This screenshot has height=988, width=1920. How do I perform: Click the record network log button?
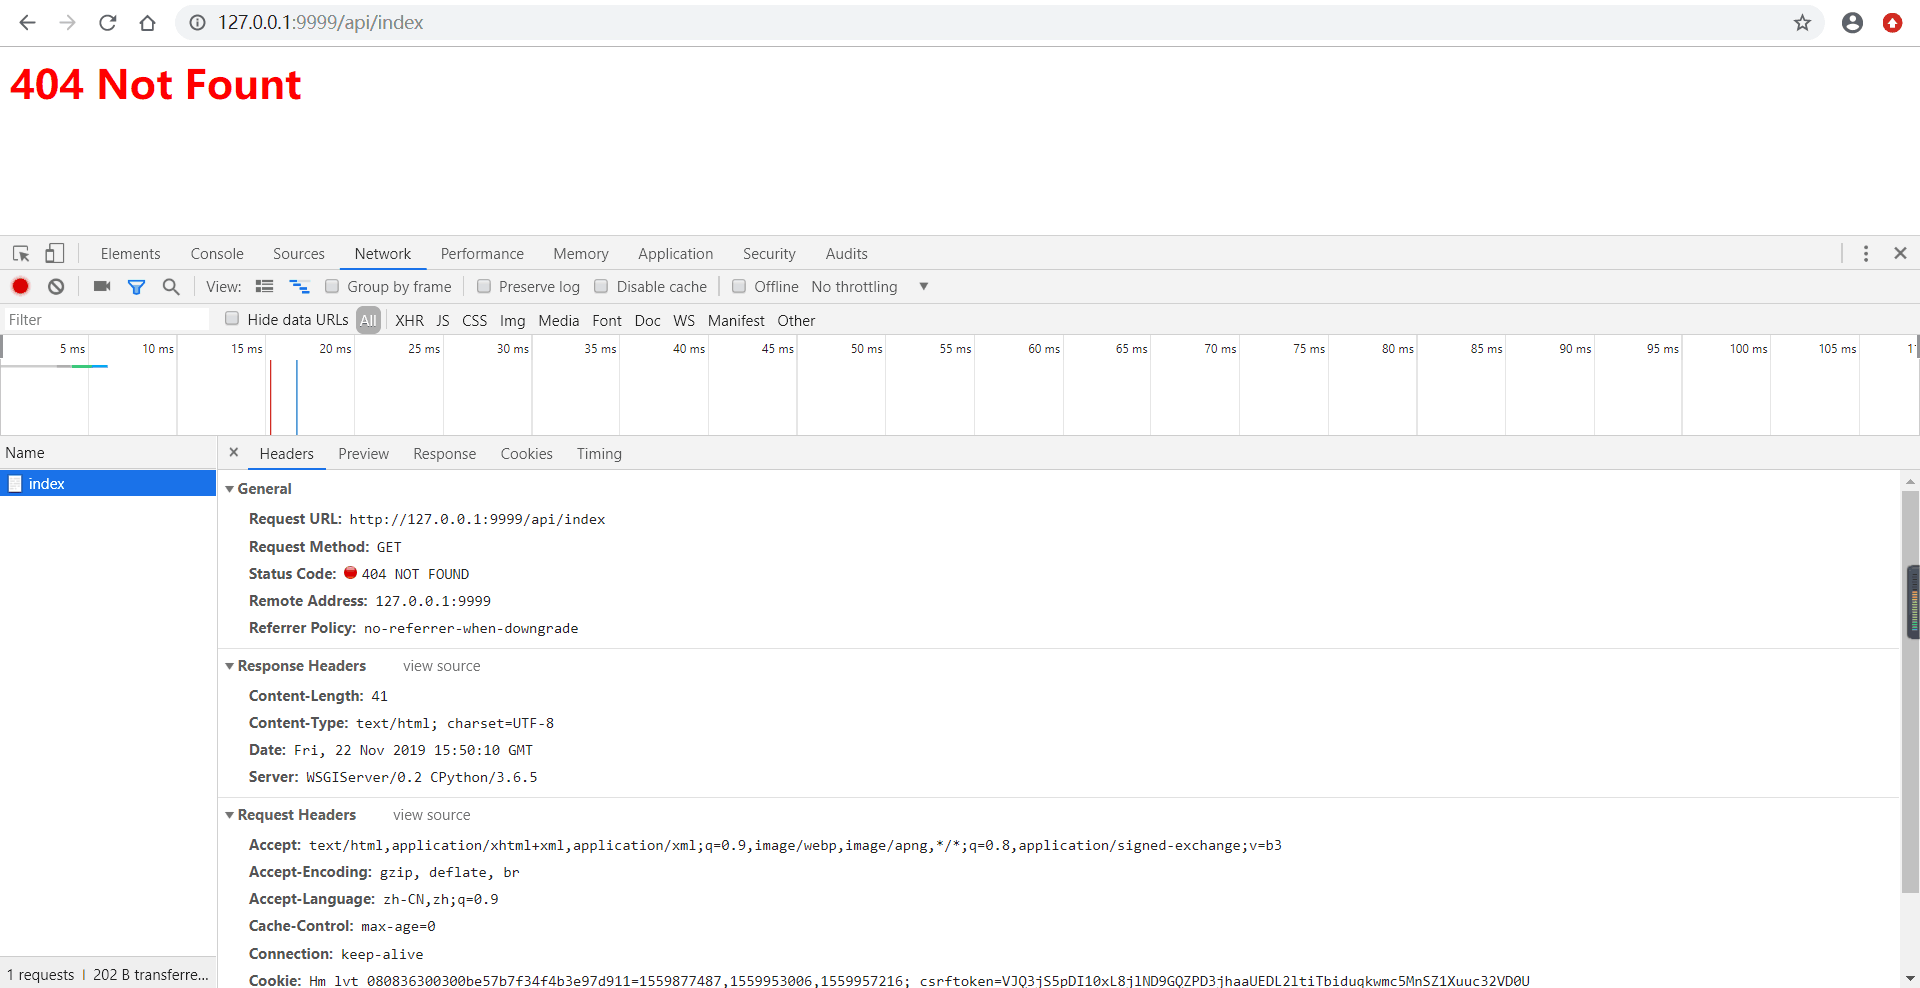(x=20, y=286)
